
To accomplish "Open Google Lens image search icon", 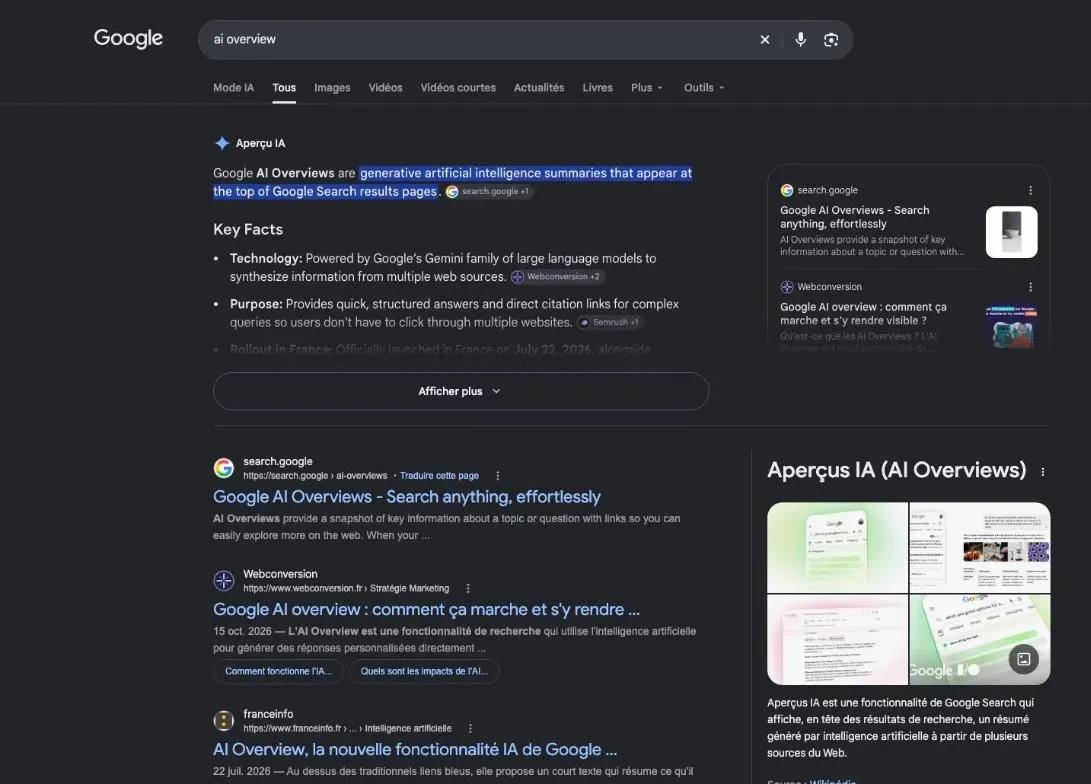I will [x=831, y=40].
